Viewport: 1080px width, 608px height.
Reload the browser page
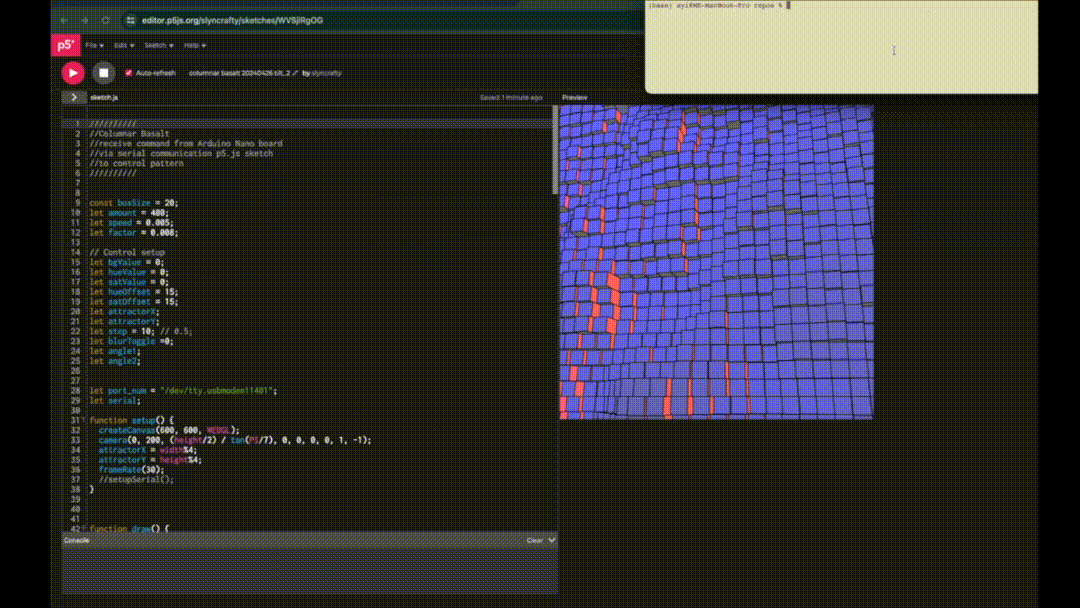coord(105,20)
